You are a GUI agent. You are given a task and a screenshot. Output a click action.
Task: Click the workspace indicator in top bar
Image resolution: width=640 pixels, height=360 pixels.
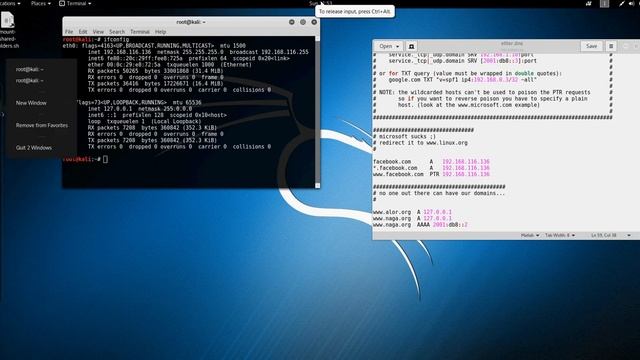tap(604, 4)
